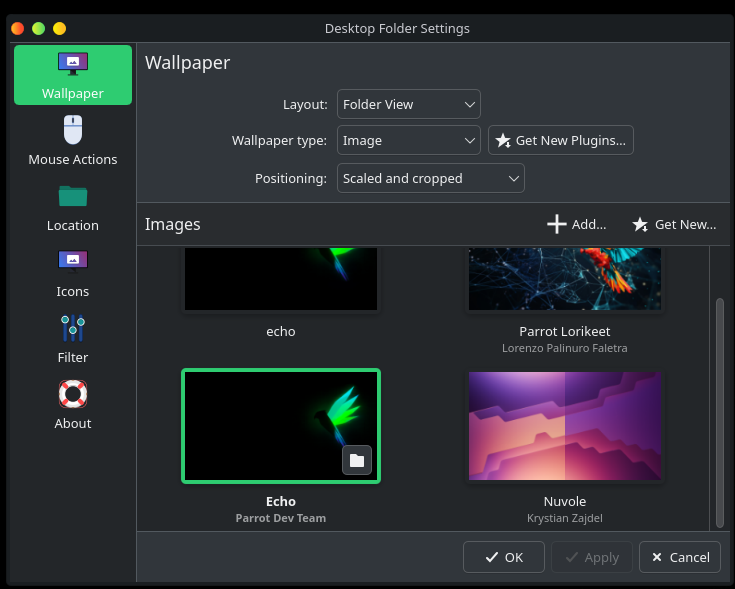Expand the Positioning dropdown

point(430,178)
